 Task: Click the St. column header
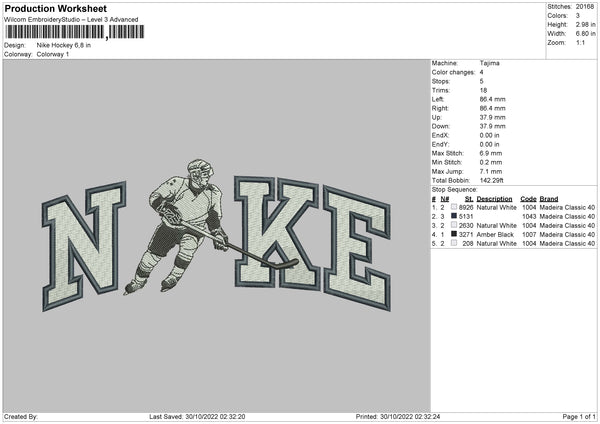tap(469, 199)
